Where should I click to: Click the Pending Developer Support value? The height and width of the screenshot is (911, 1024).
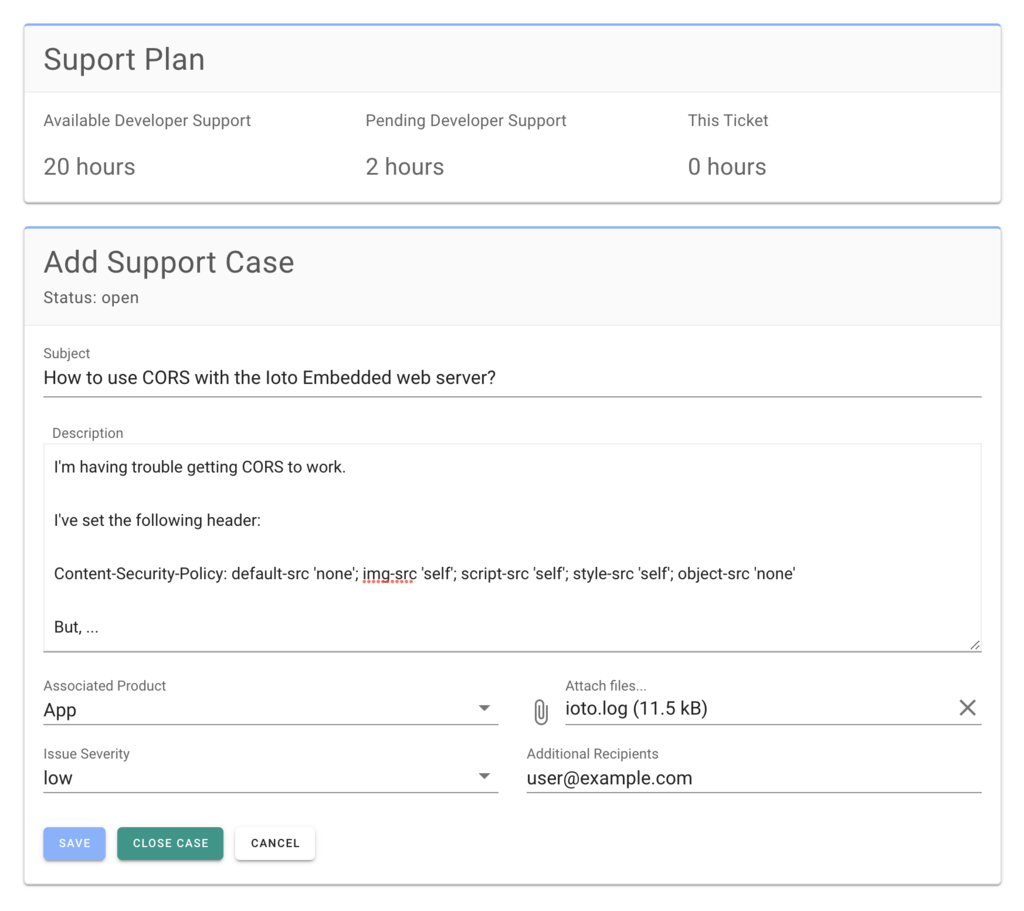(x=404, y=167)
